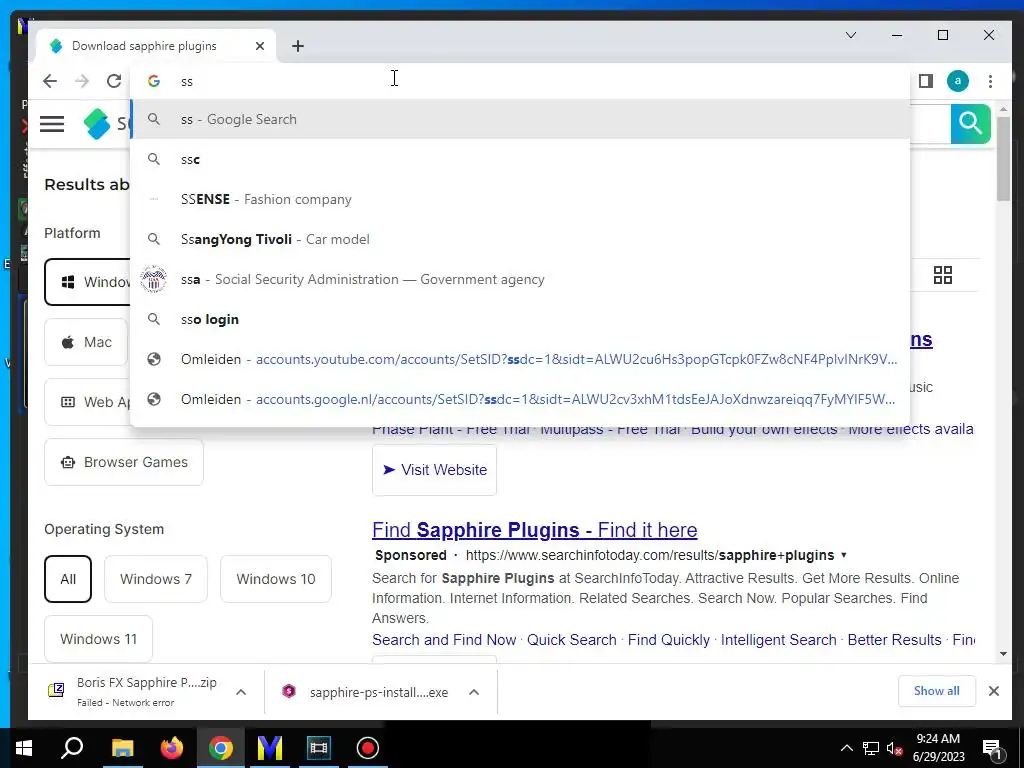
Task: Select the Browser Games filter
Action: point(124,462)
